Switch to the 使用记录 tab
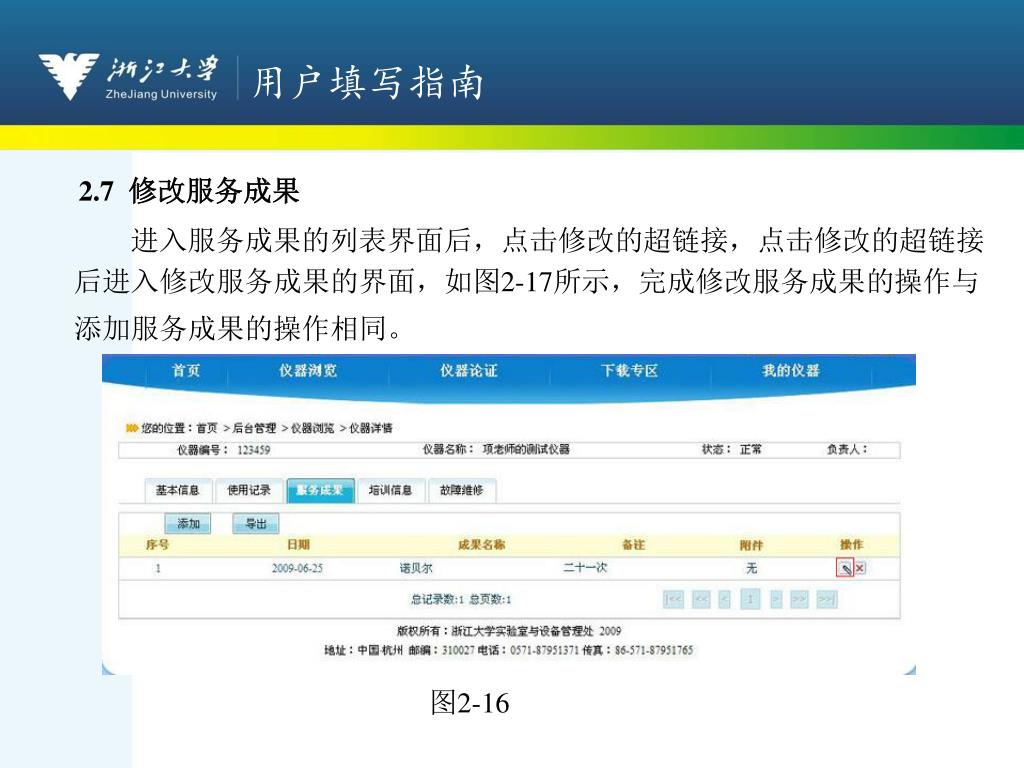1024x768 pixels. (249, 490)
